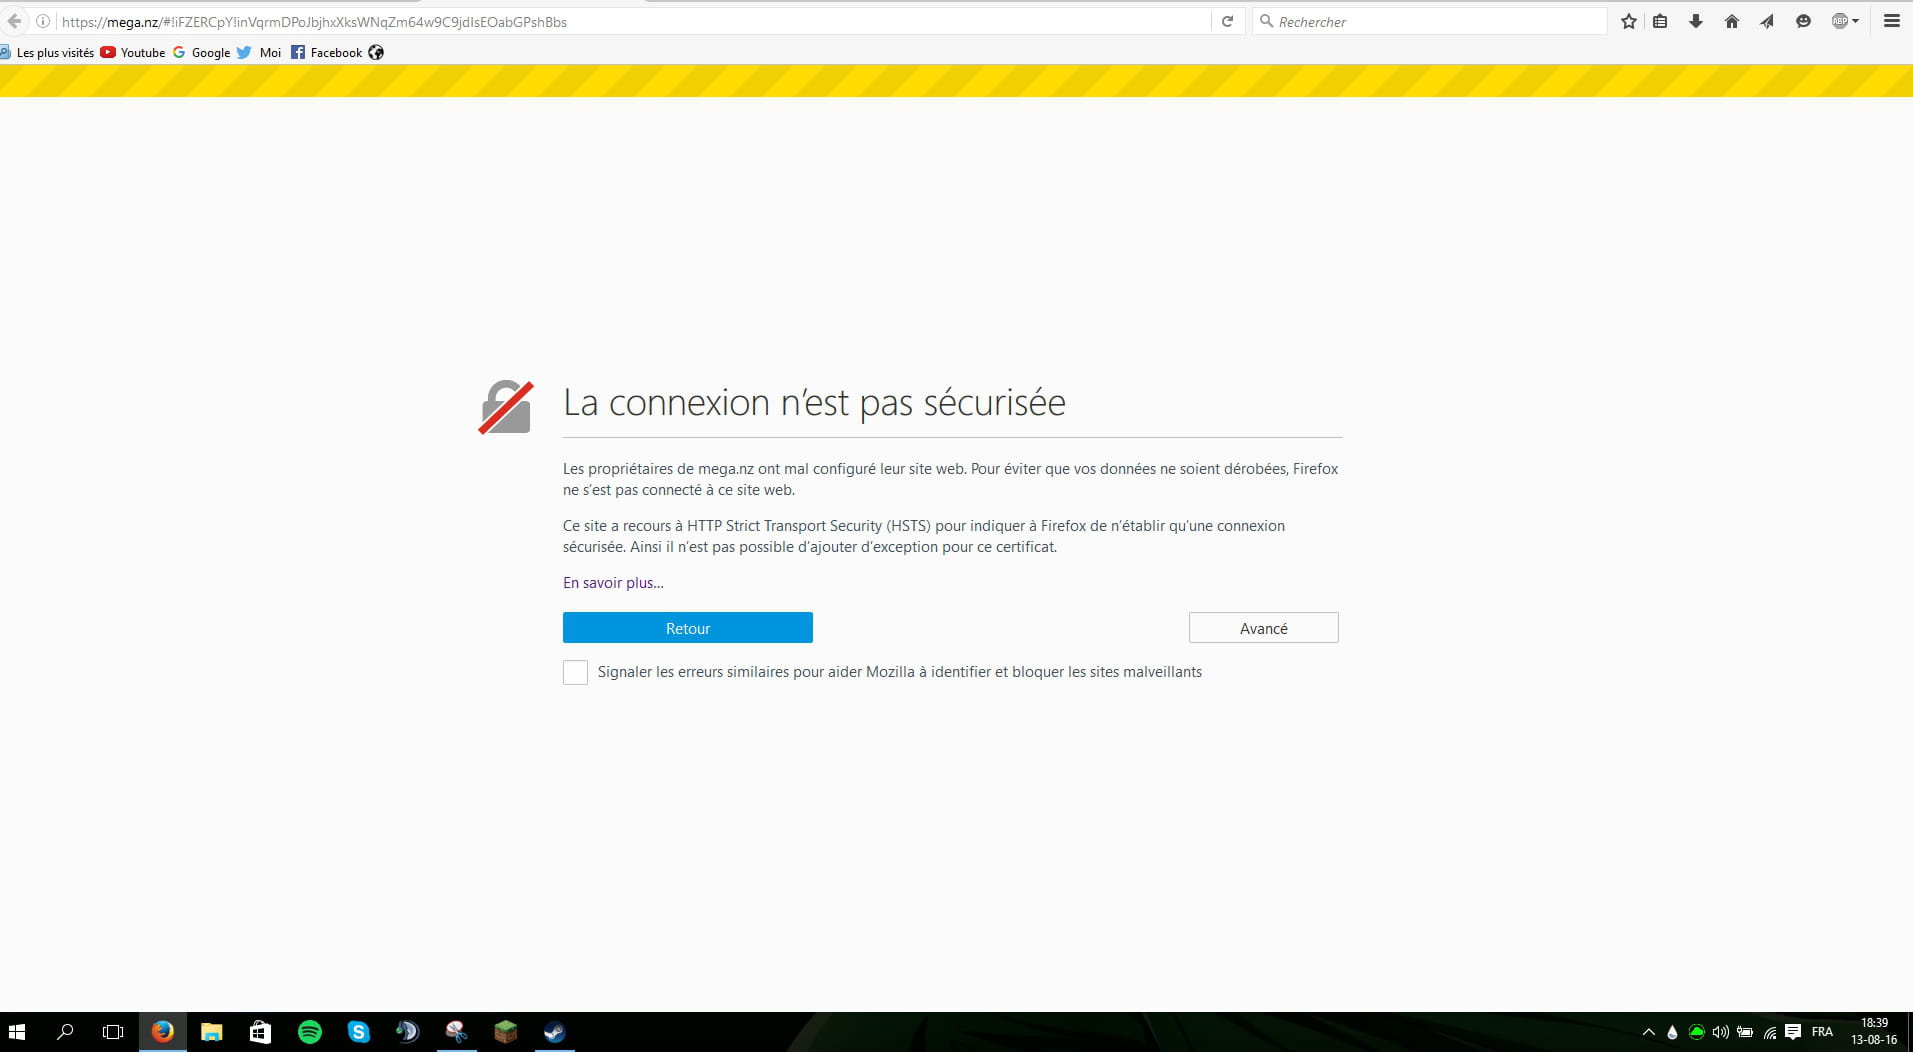
Task: Open Skype from the taskbar
Action: coord(358,1032)
